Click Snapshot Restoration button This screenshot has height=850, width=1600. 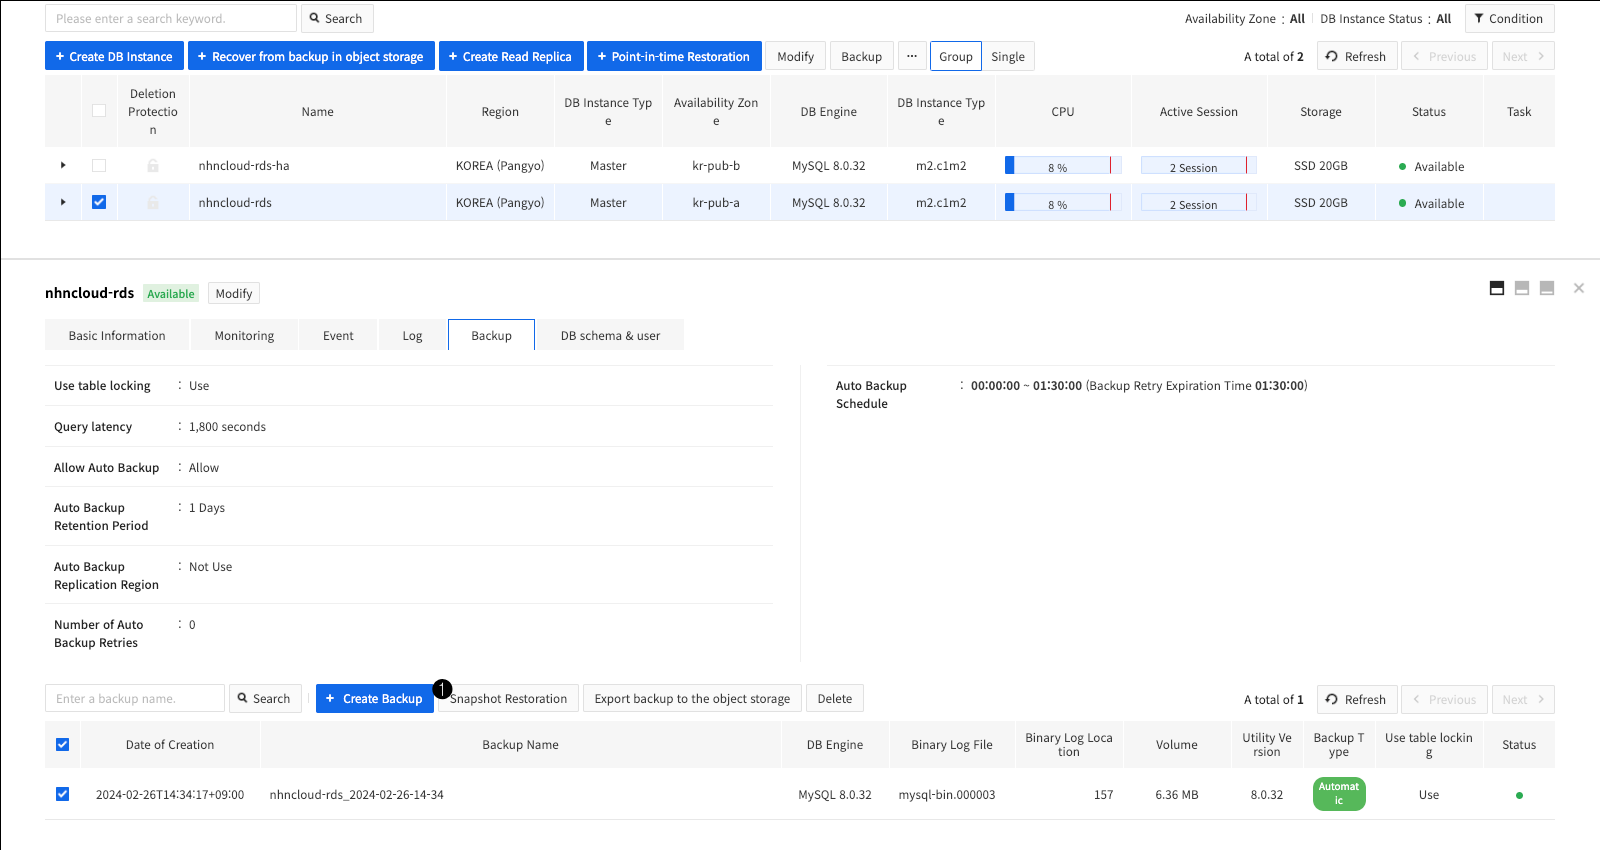click(508, 698)
